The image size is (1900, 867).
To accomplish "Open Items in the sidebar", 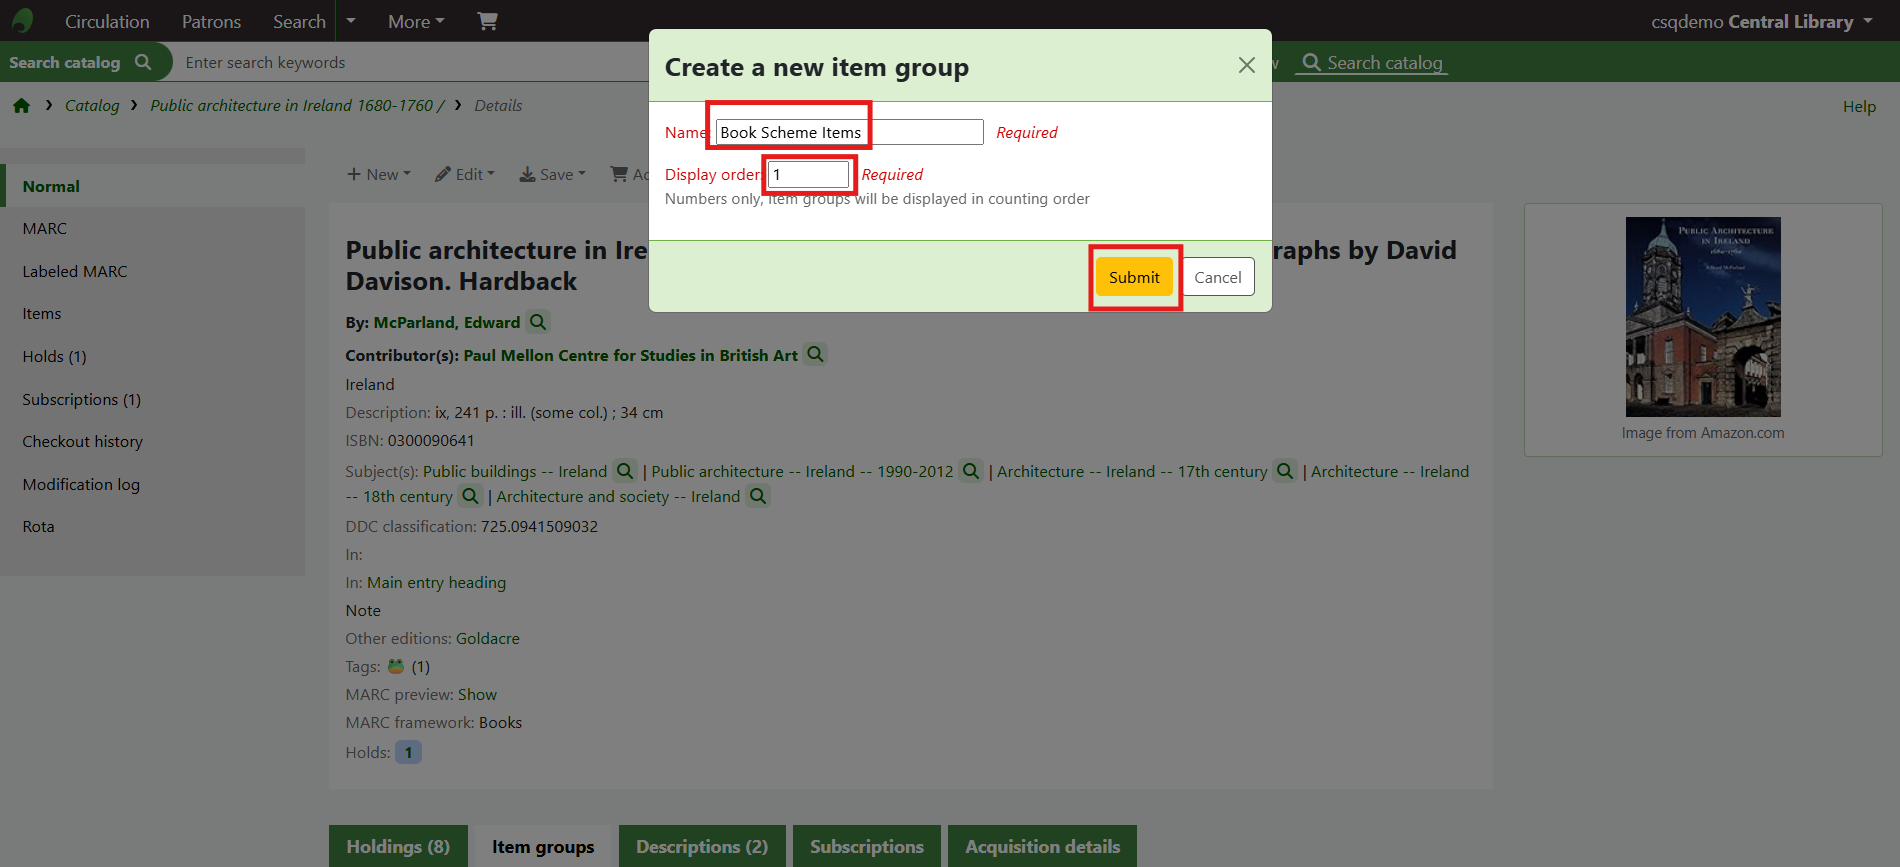I will (42, 313).
